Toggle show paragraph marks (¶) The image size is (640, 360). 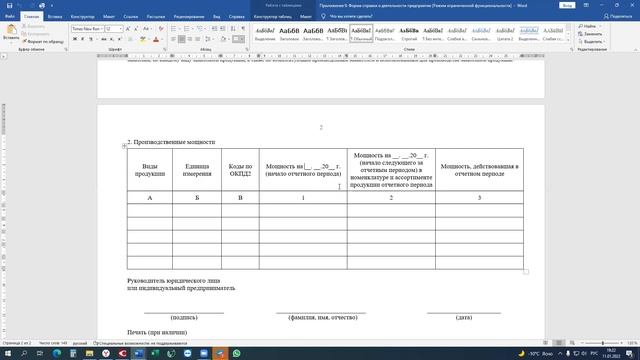tap(243, 29)
